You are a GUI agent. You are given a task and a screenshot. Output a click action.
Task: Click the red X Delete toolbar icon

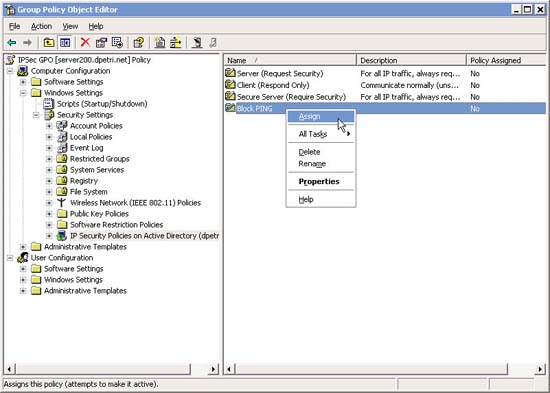point(85,42)
